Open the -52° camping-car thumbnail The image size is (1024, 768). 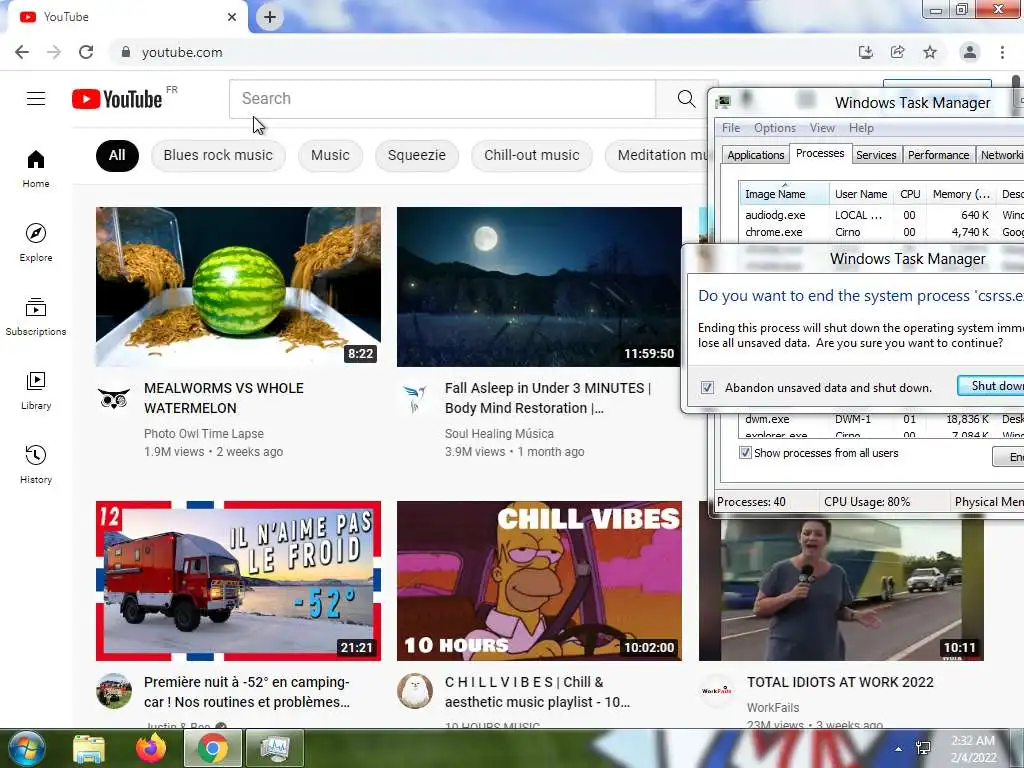238,581
